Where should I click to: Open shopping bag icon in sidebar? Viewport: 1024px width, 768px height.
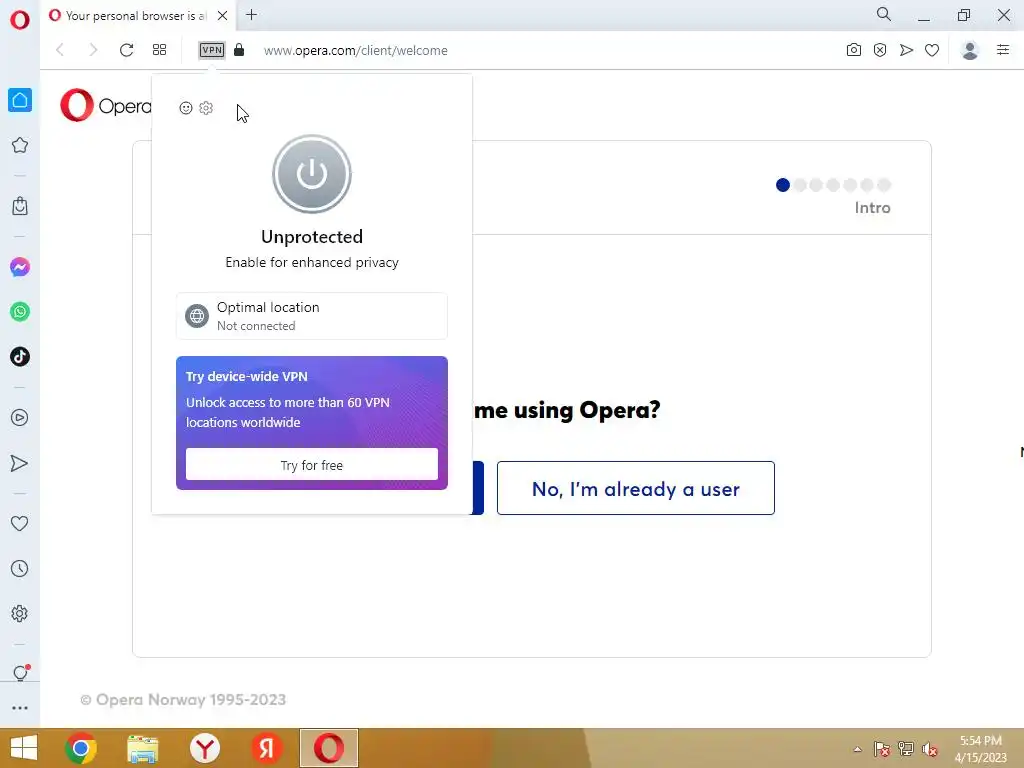coord(20,206)
